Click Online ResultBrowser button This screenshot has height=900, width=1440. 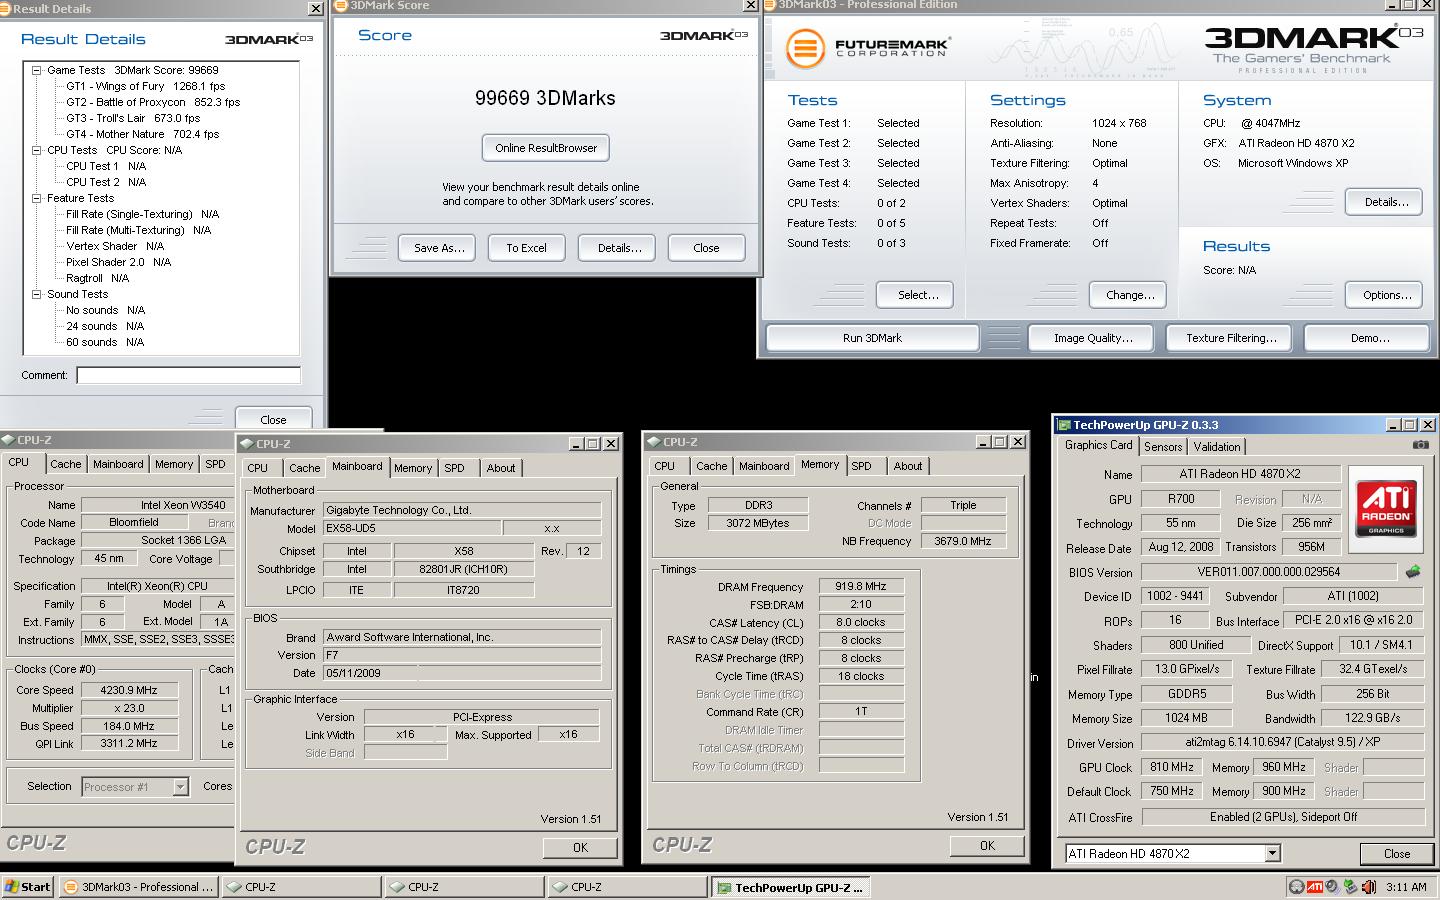click(x=546, y=148)
